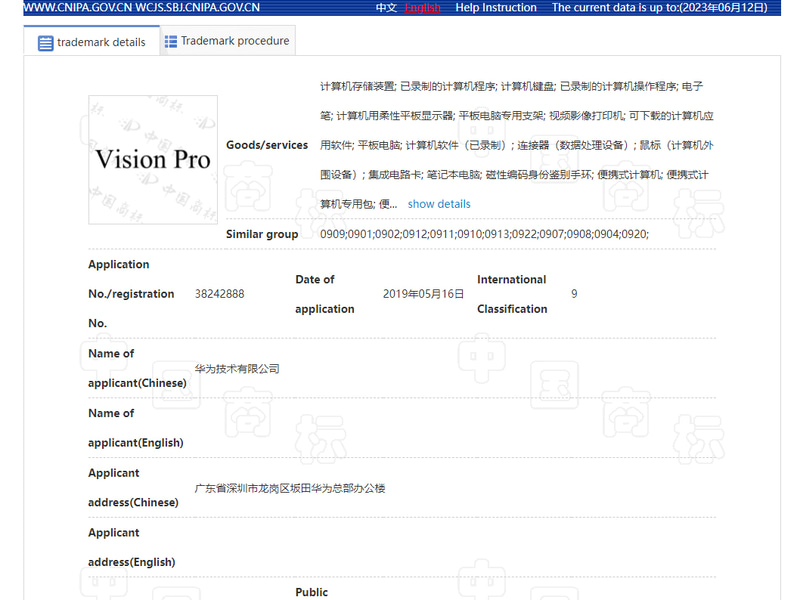800x600 pixels.
Task: Click the Name of applicant(English) label
Action: tap(136, 428)
